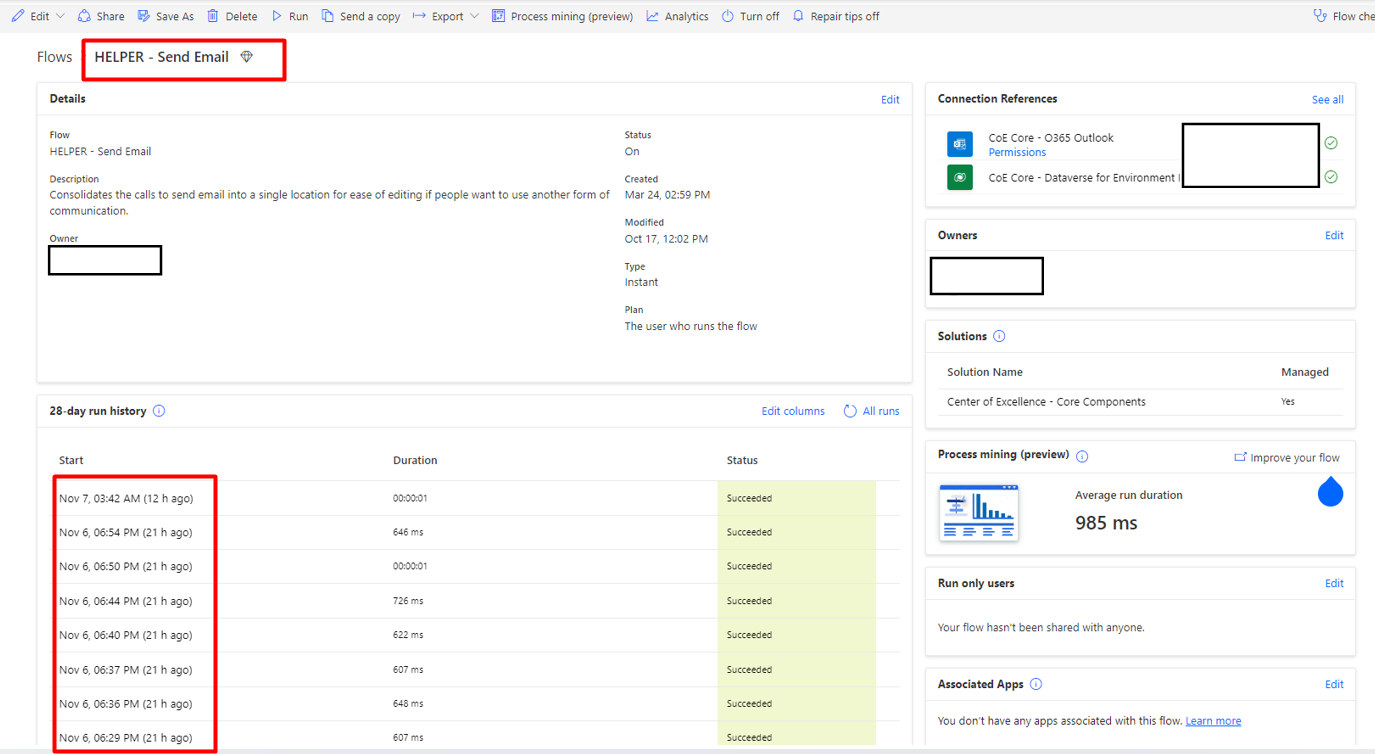Click the Delete flow icon
1375x754 pixels.
[x=231, y=15]
